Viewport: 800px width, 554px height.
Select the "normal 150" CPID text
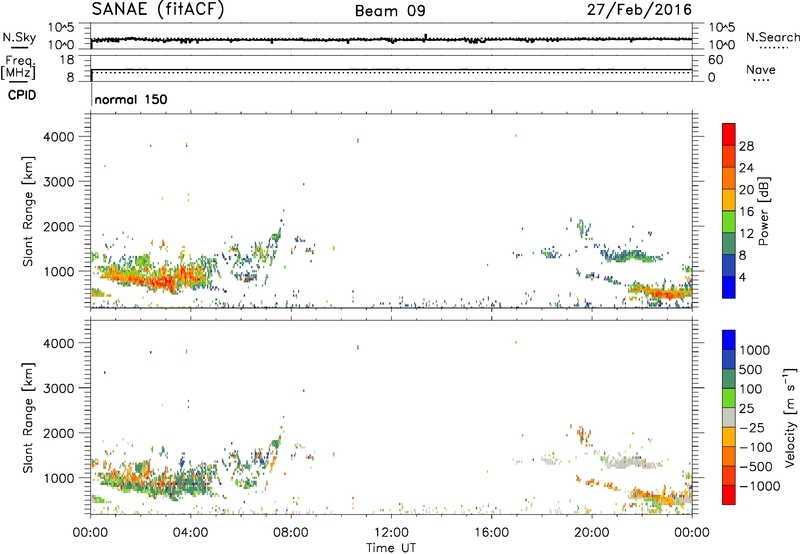point(131,99)
